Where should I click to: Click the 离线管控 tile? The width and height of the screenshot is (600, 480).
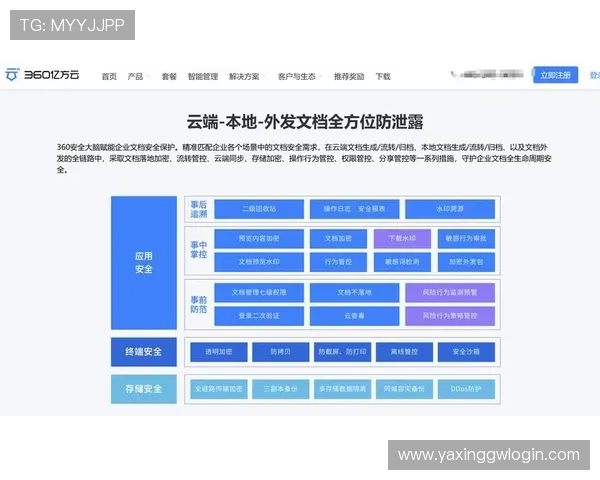pyautogui.click(x=404, y=352)
